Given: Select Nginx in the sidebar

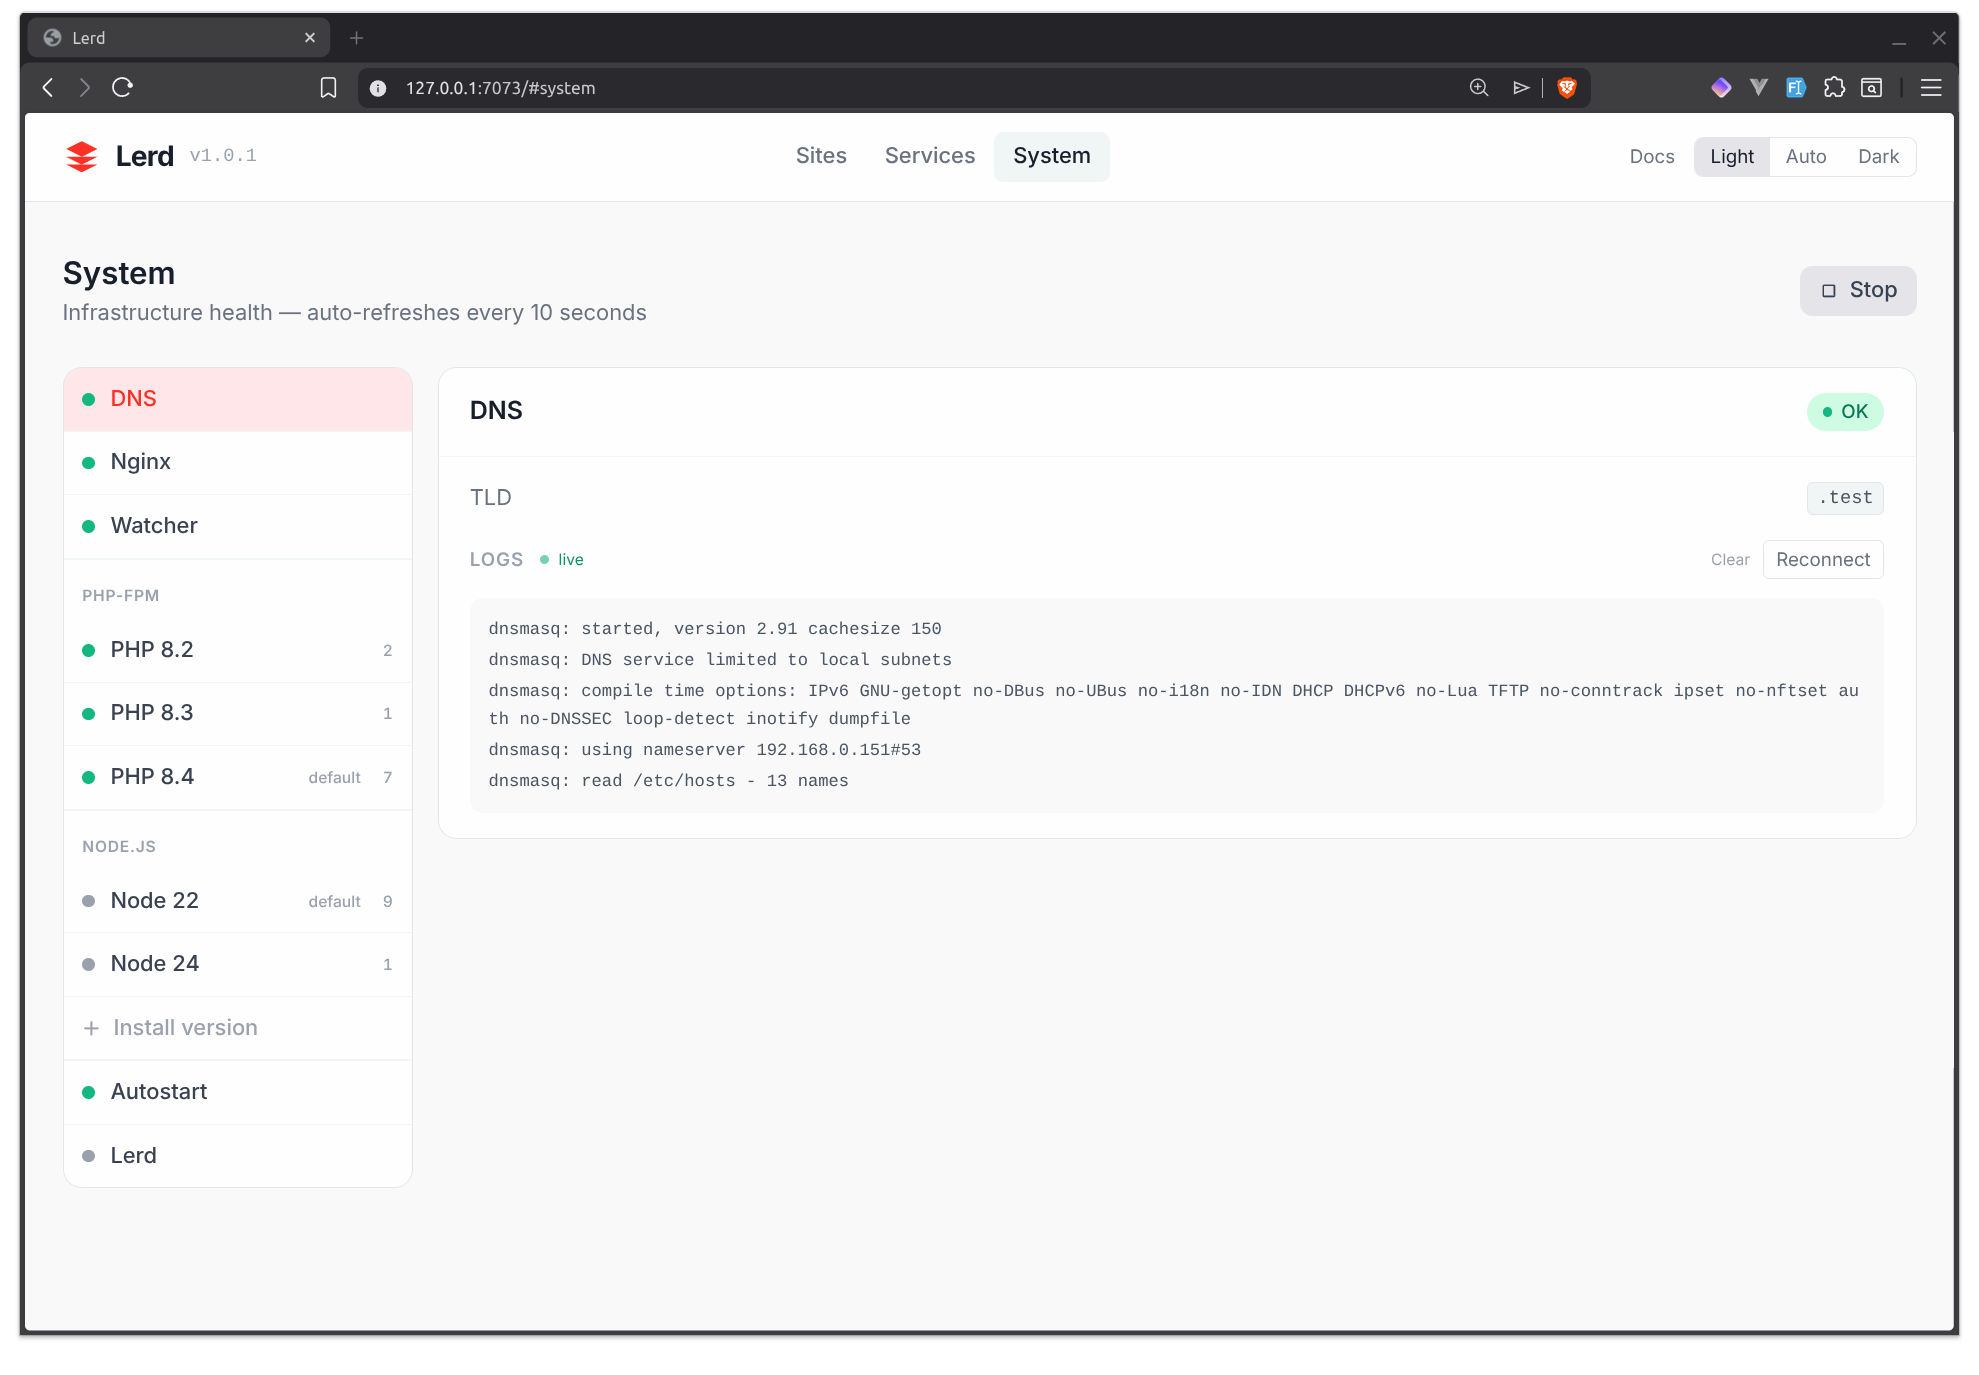Looking at the screenshot, I should tap(140, 461).
